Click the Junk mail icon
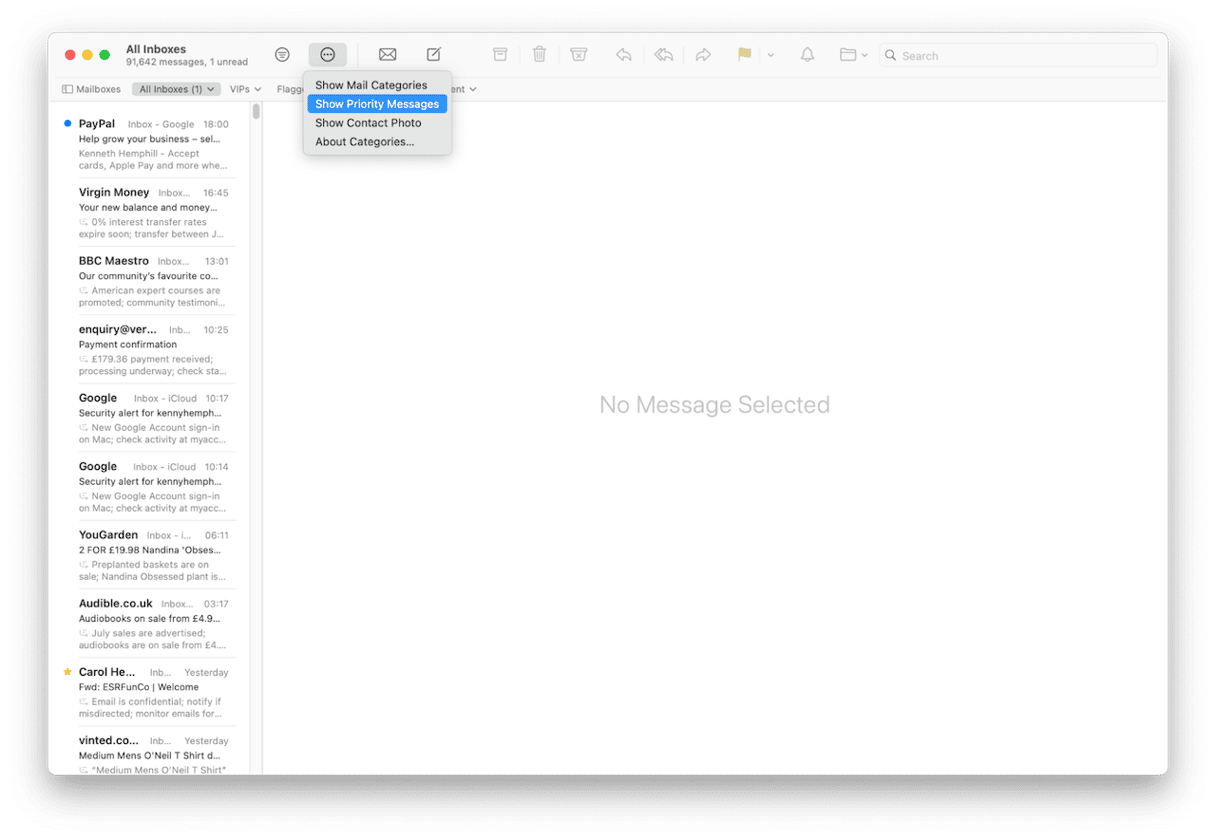Viewport: 1216px width, 839px height. [579, 55]
